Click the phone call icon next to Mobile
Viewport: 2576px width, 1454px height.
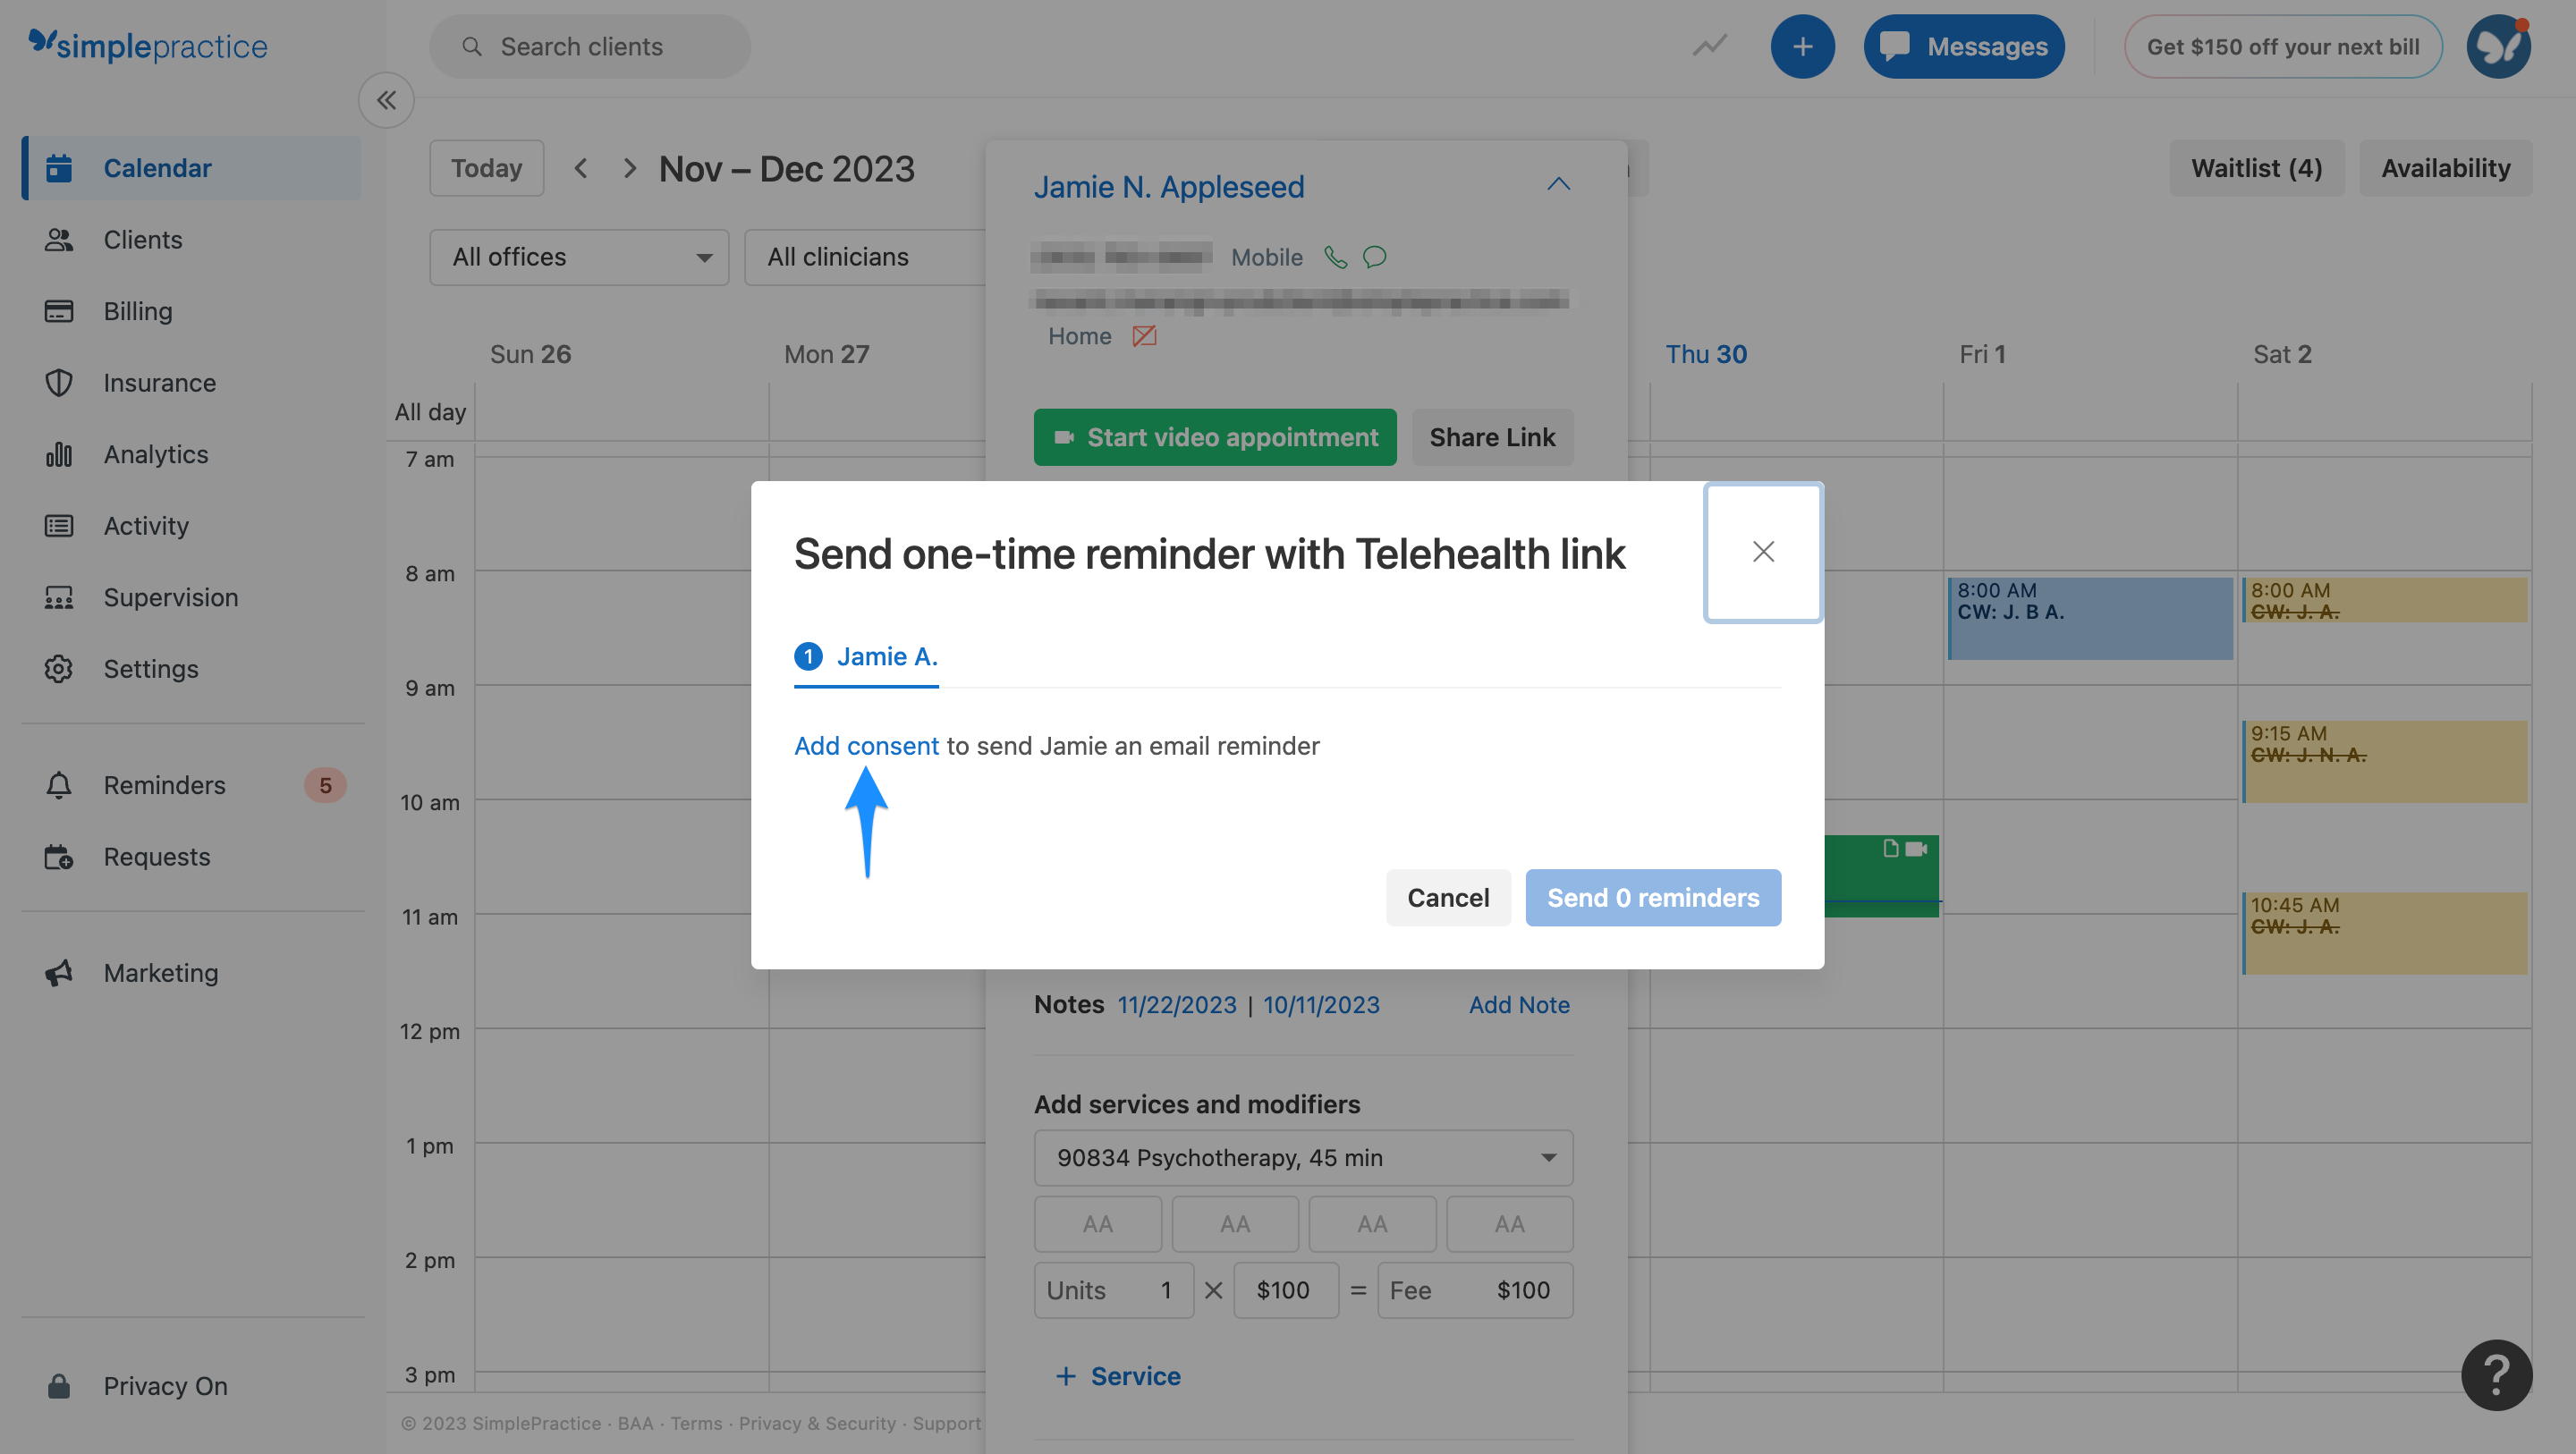coord(1335,257)
